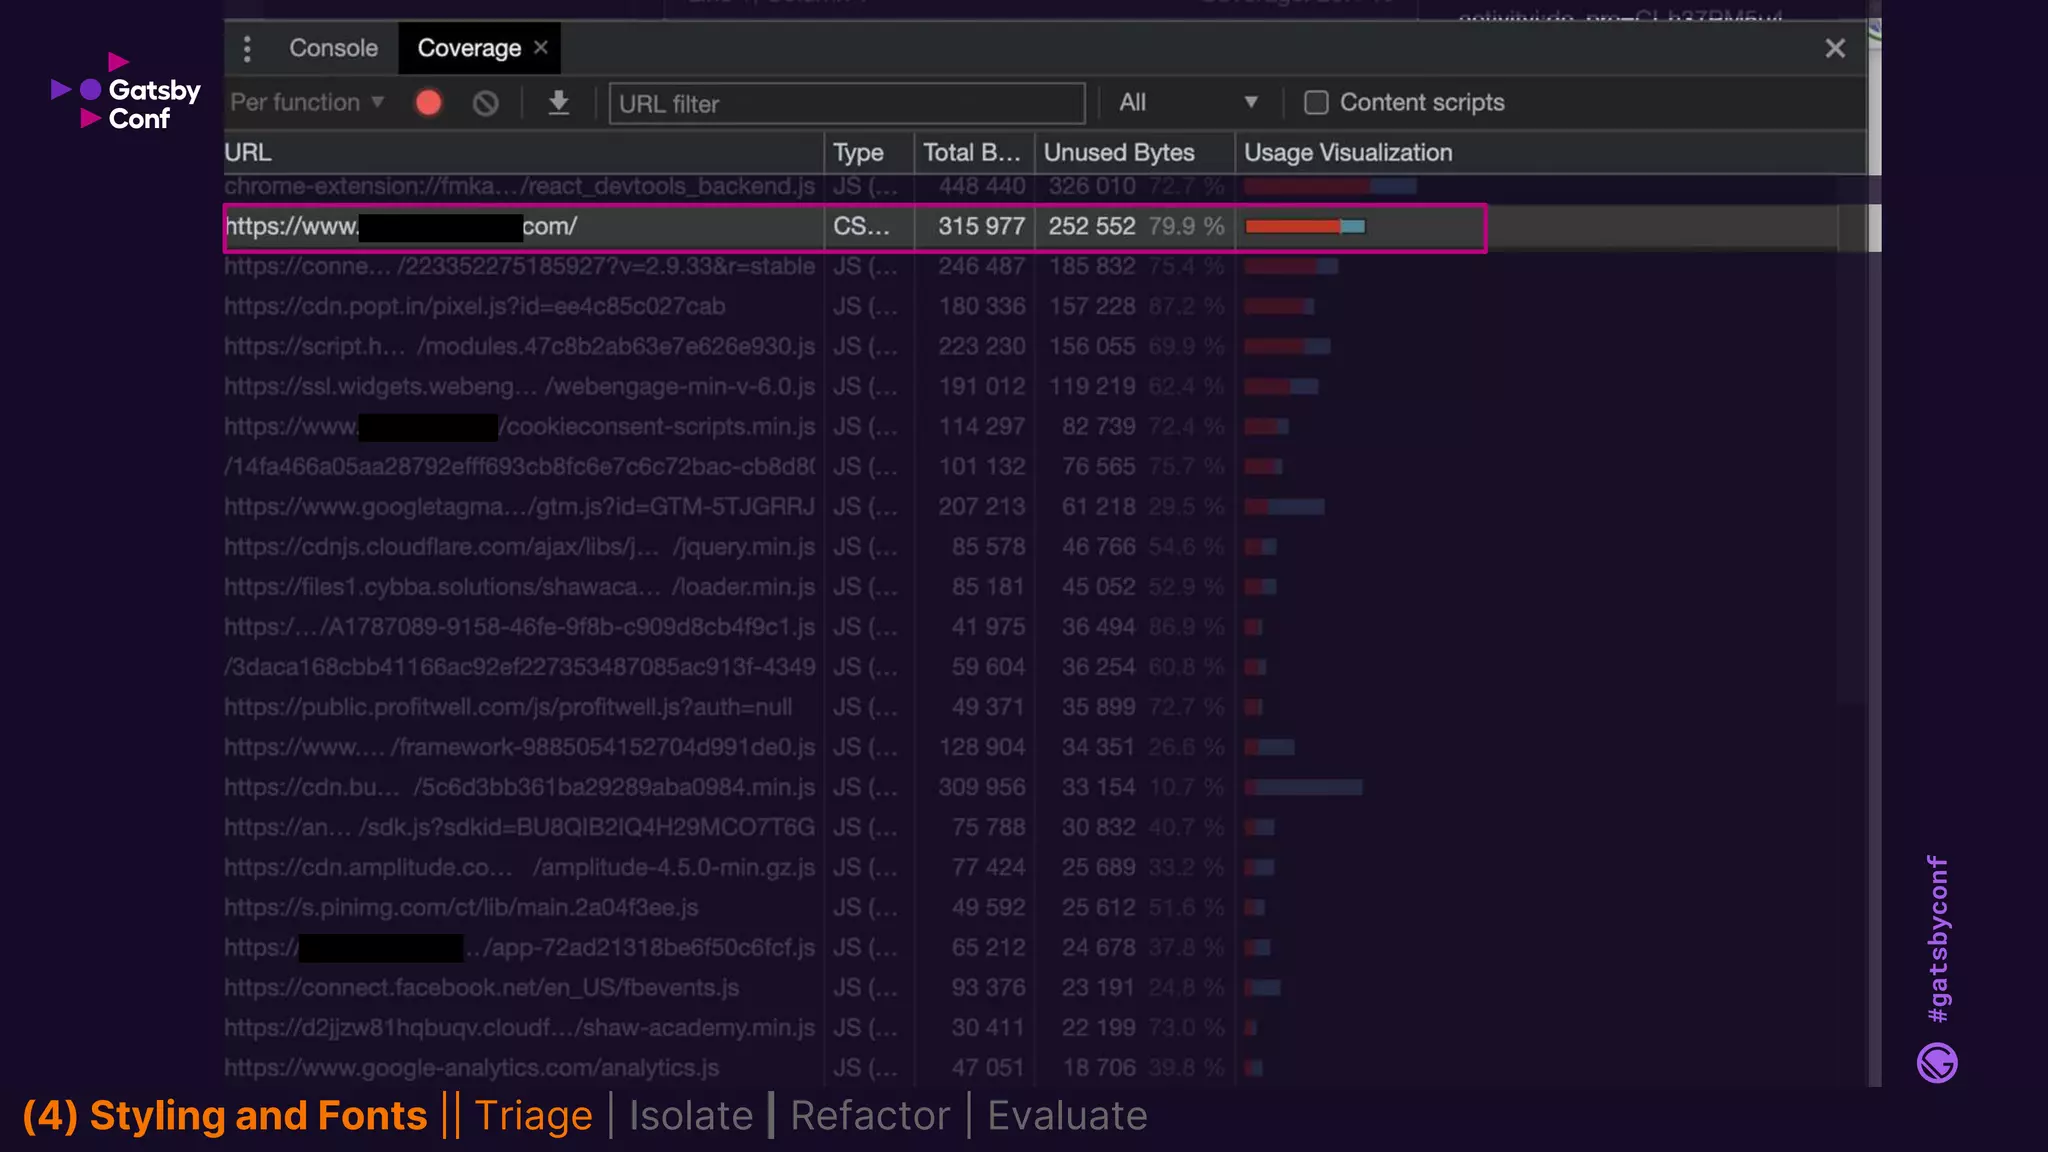Open the drawer three-dot menu
2048x1152 pixels.
coord(247,48)
